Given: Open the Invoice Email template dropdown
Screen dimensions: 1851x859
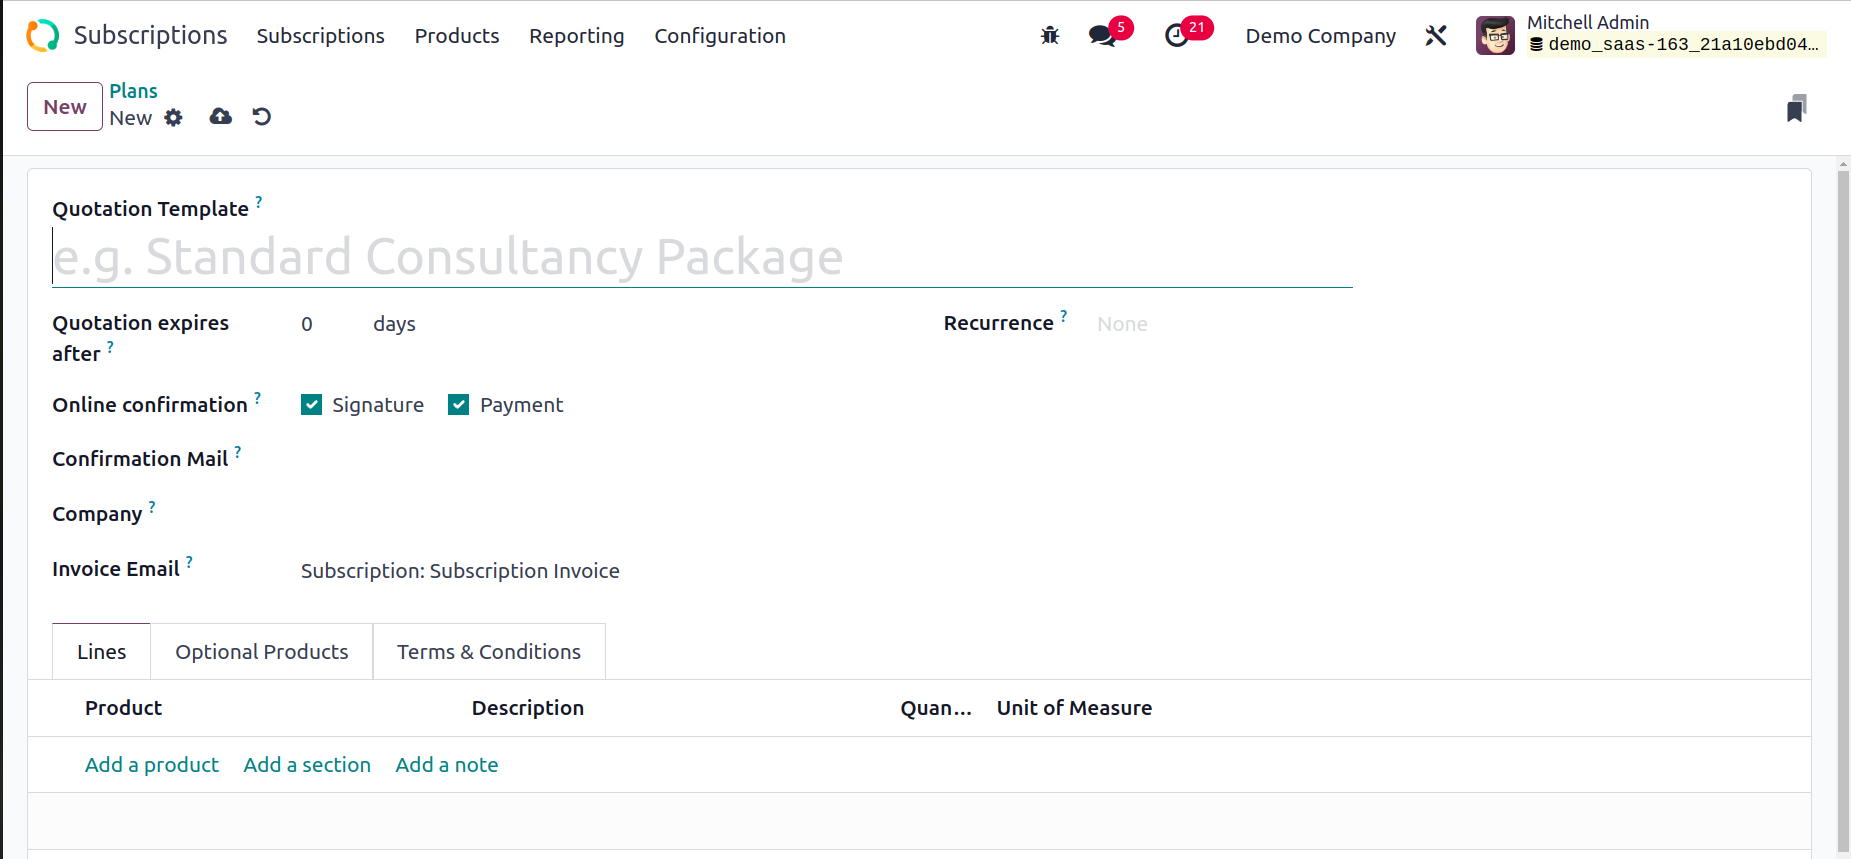Looking at the screenshot, I should (x=460, y=571).
